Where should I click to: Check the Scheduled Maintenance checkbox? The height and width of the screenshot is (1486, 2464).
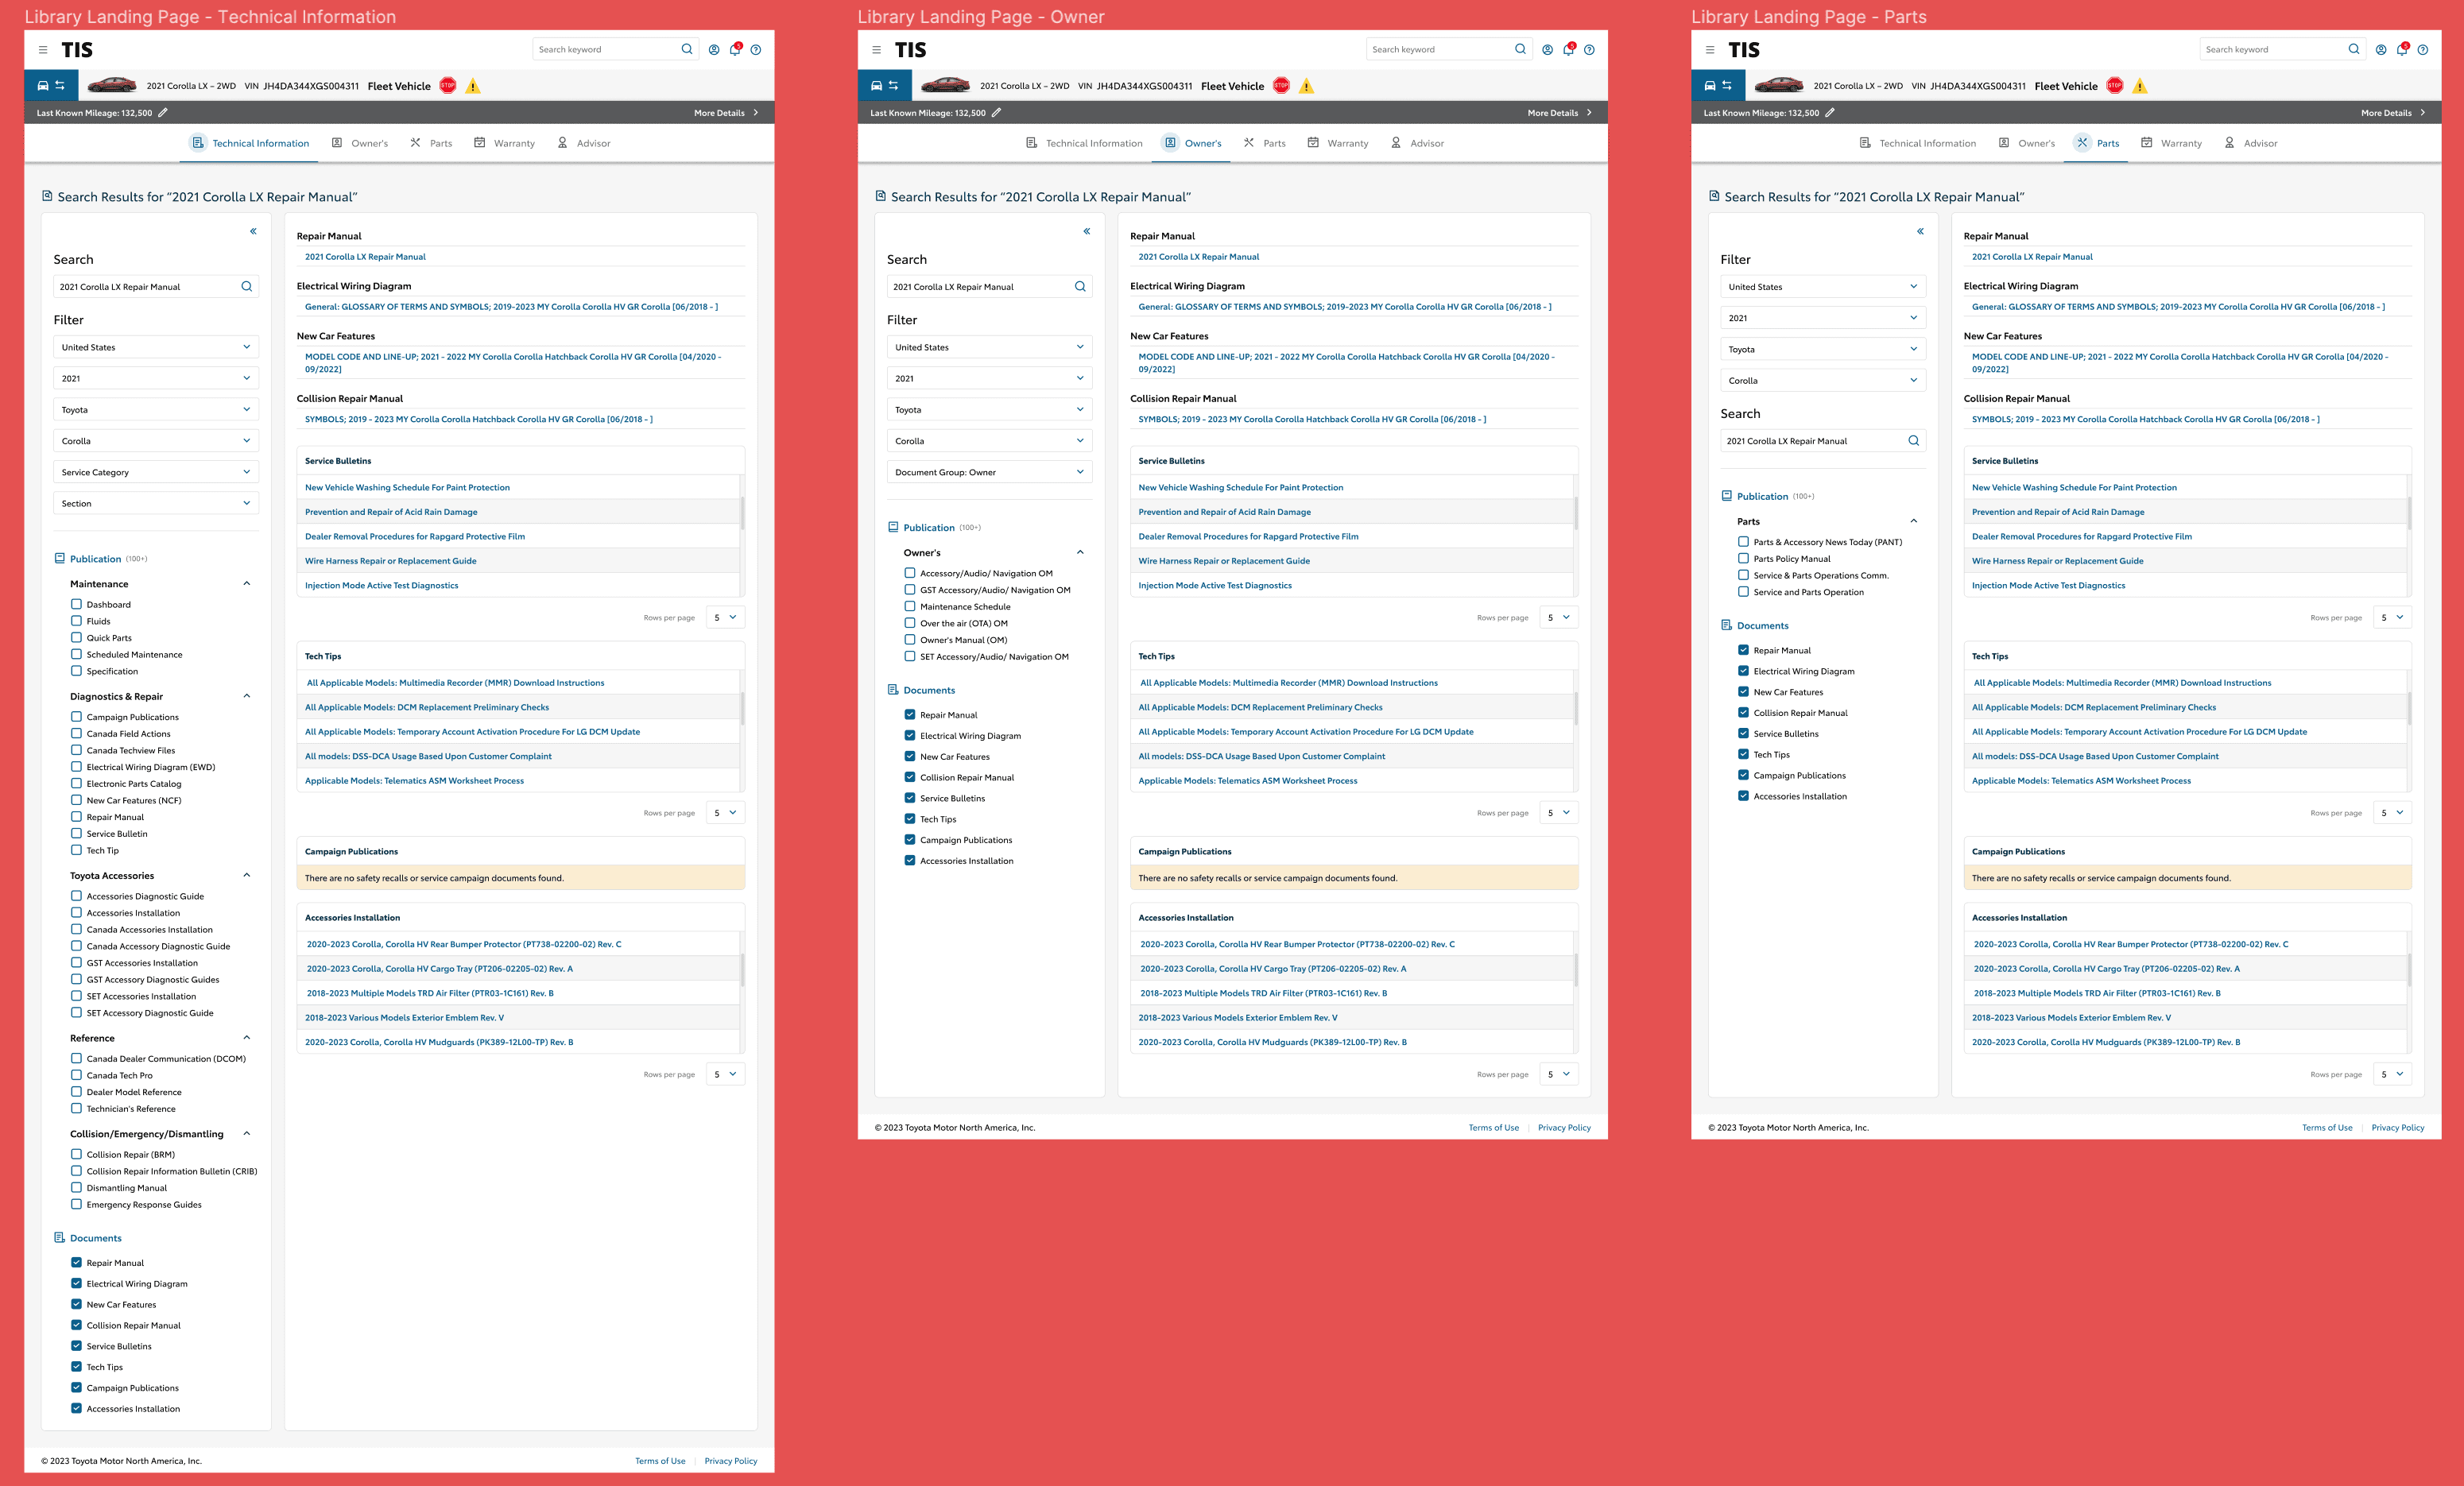point(76,655)
